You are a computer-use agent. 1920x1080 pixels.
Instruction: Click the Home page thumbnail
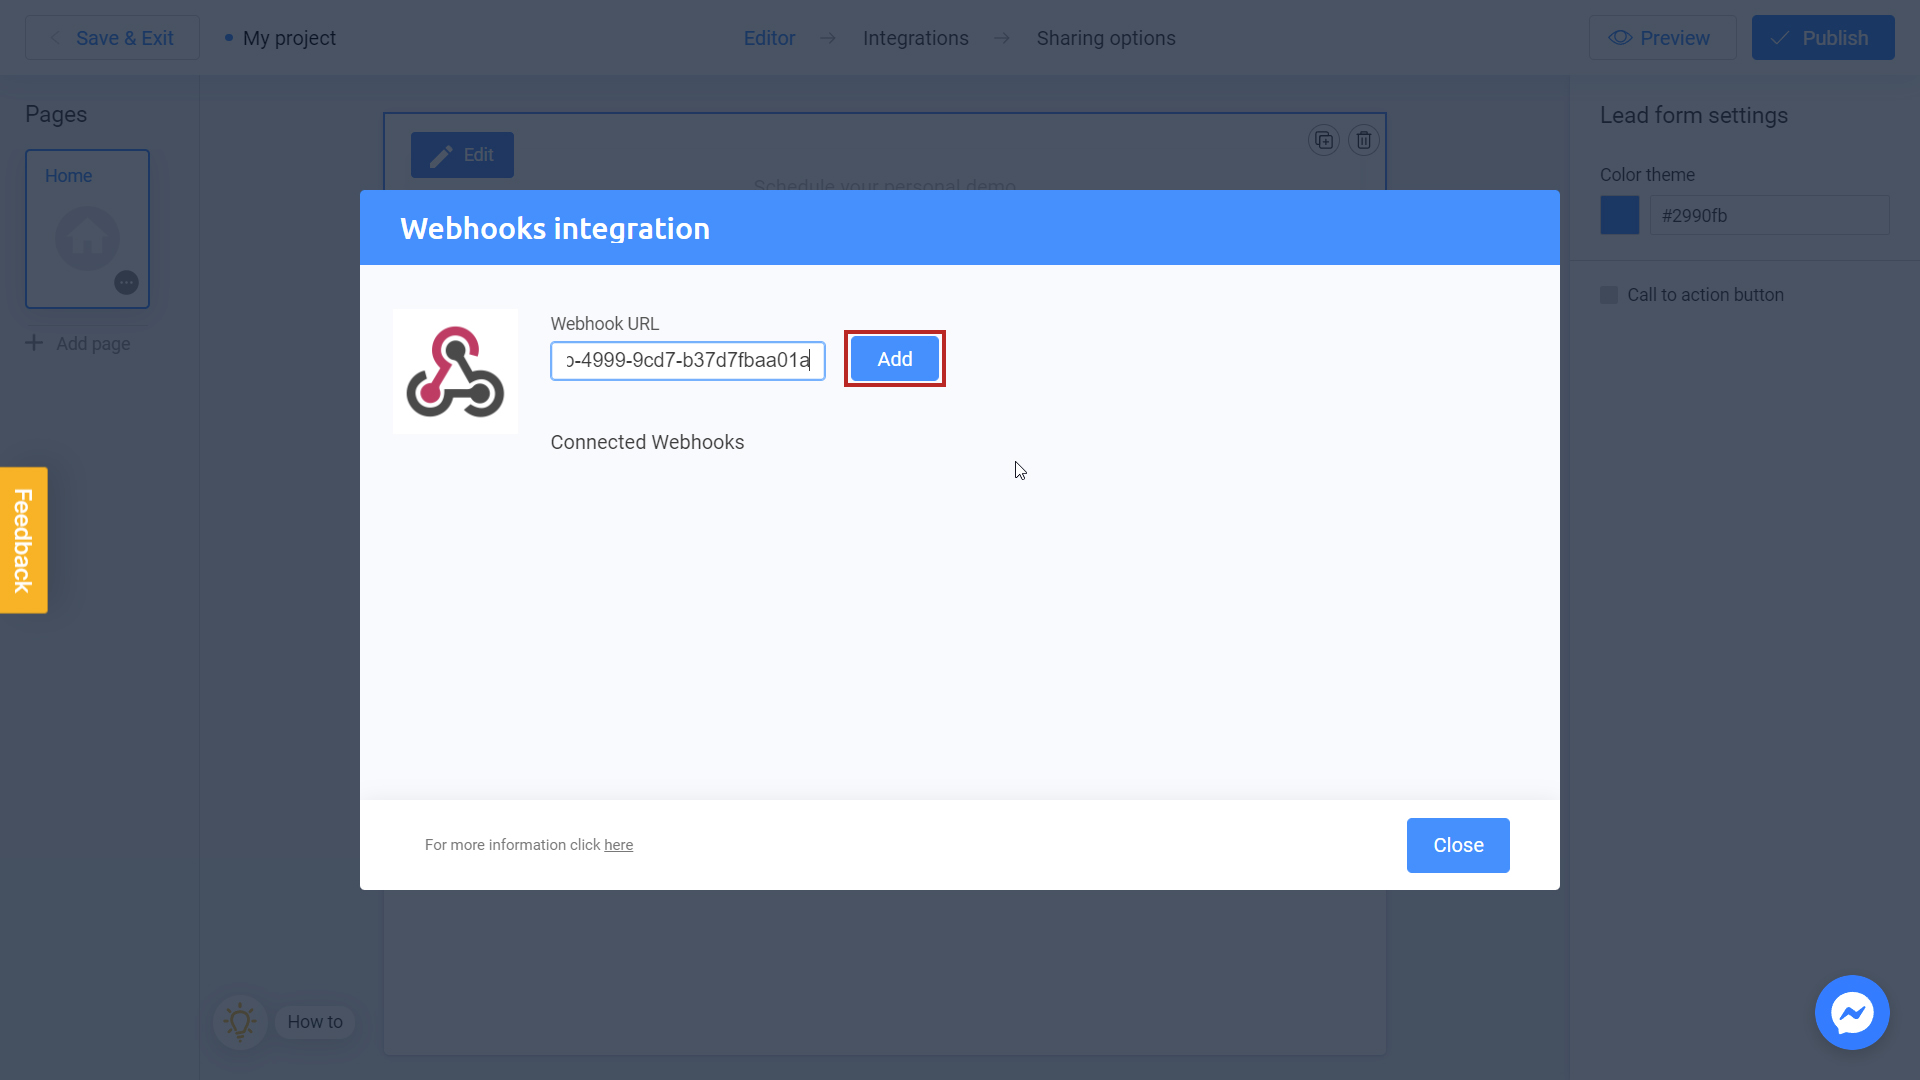(88, 231)
